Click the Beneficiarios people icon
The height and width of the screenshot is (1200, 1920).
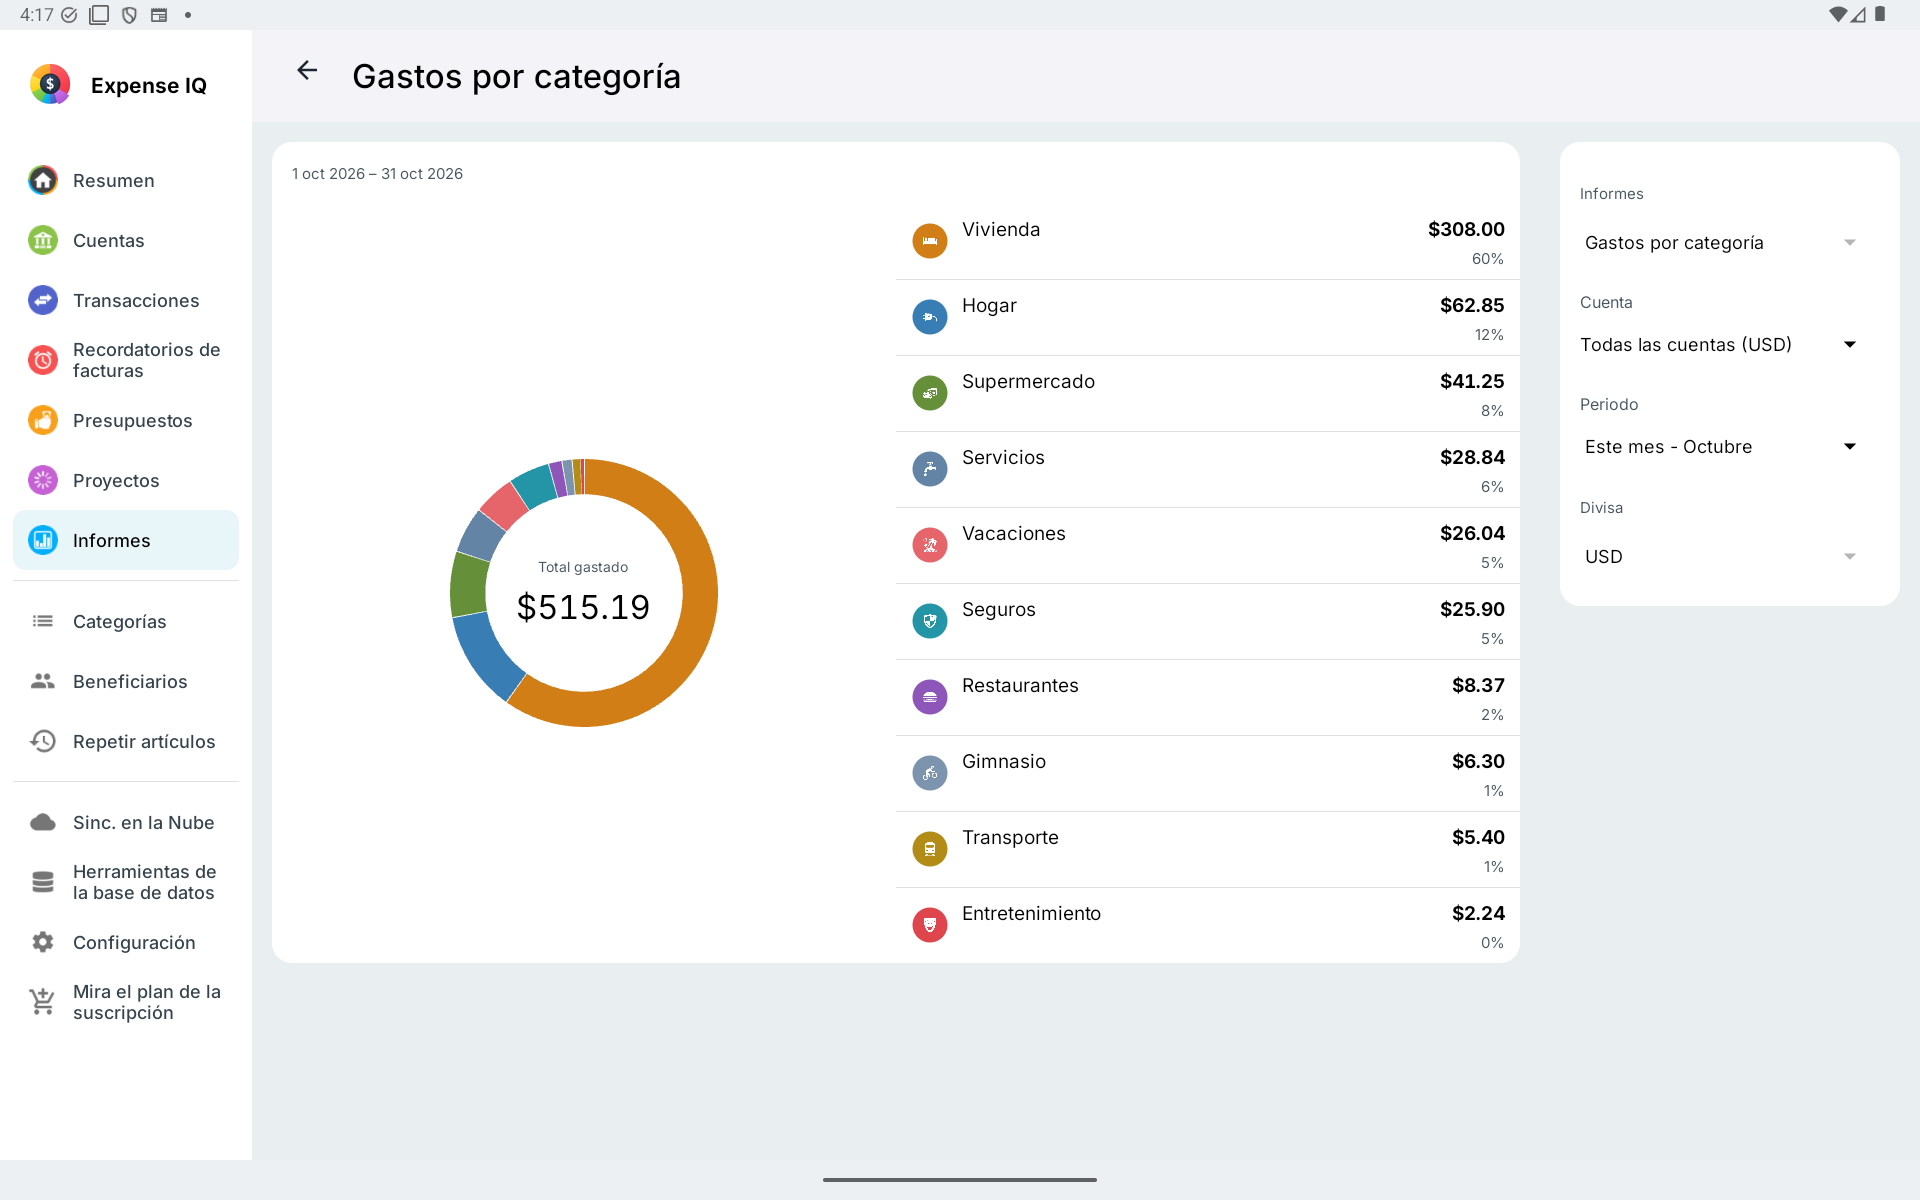(x=43, y=681)
